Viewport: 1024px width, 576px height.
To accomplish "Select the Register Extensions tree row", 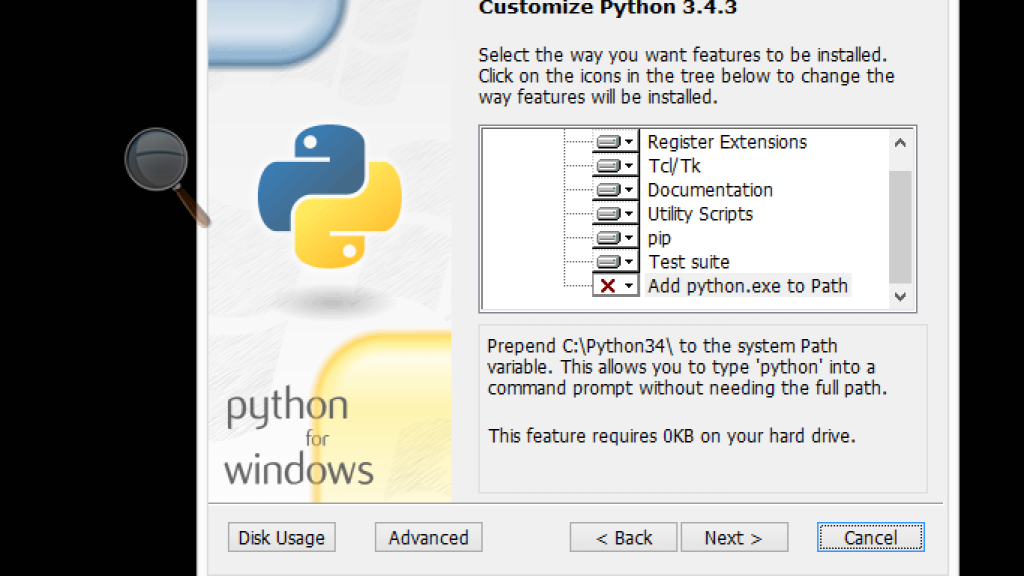I will point(727,142).
